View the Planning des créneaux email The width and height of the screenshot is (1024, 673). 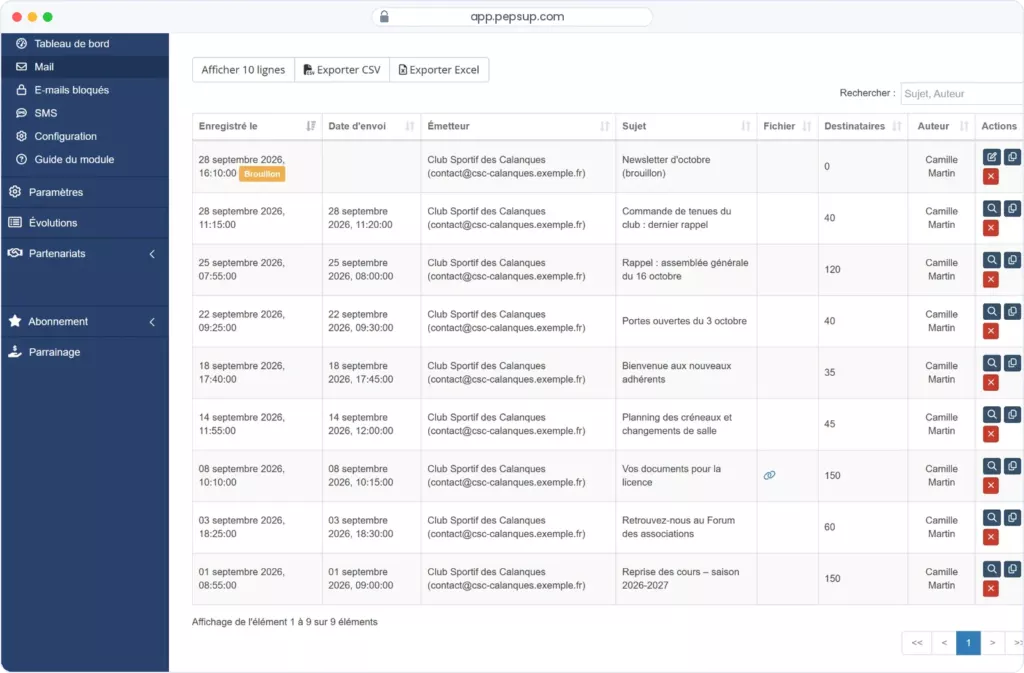coord(991,415)
